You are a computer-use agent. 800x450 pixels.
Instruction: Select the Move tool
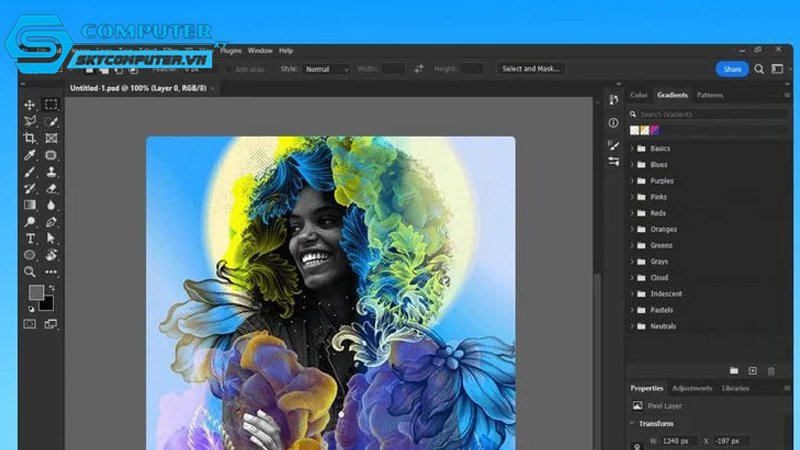tap(30, 105)
